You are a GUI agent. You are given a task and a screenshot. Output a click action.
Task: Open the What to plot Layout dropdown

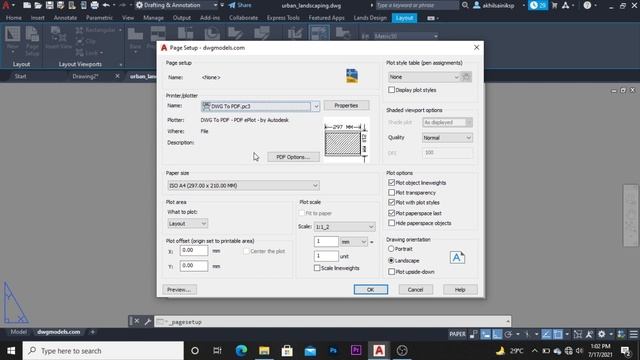(x=187, y=223)
